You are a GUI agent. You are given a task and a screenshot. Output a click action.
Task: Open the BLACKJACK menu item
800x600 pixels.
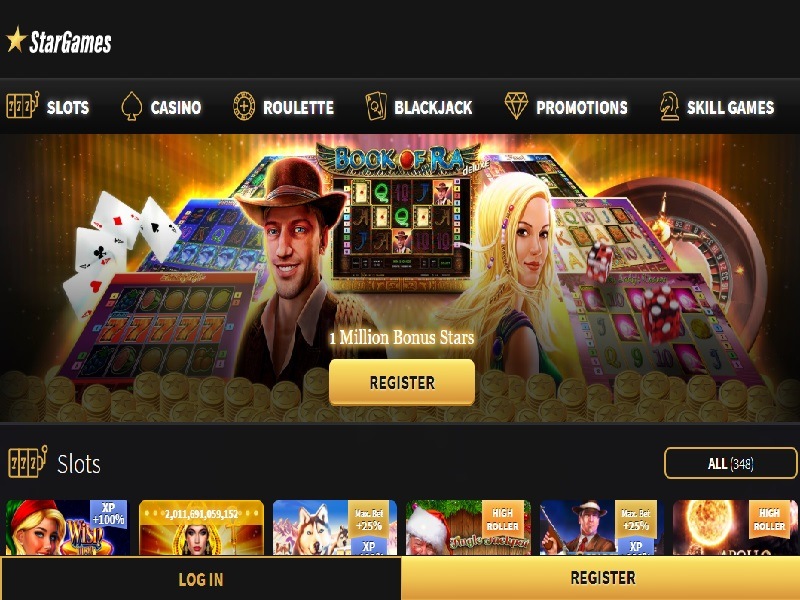coord(433,108)
